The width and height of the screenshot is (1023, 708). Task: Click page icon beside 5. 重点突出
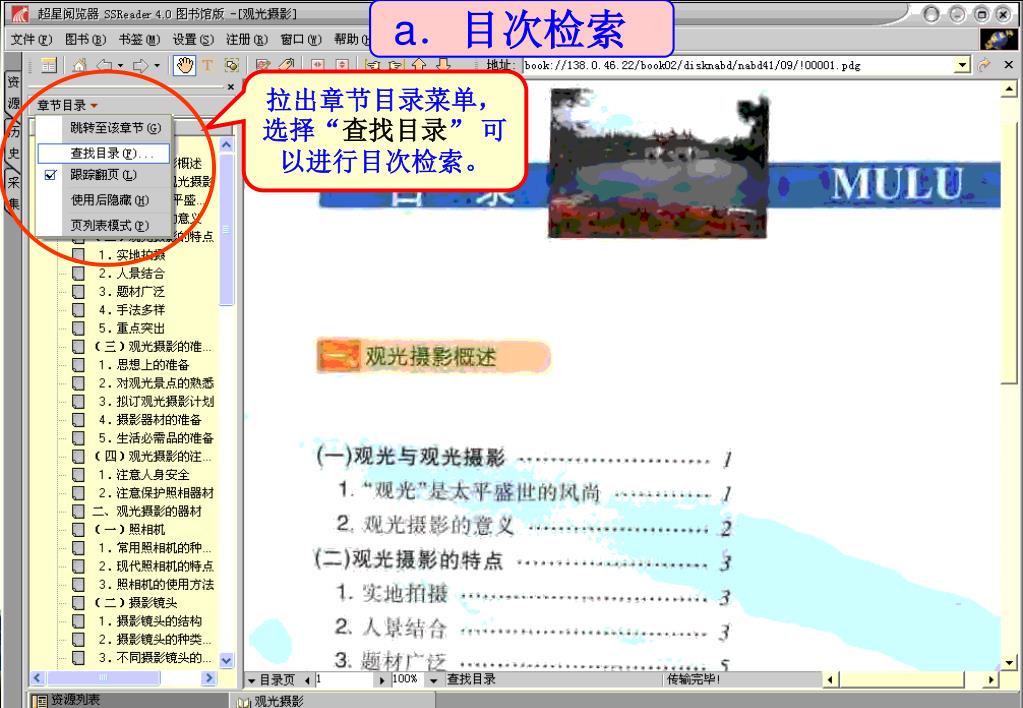pos(78,328)
